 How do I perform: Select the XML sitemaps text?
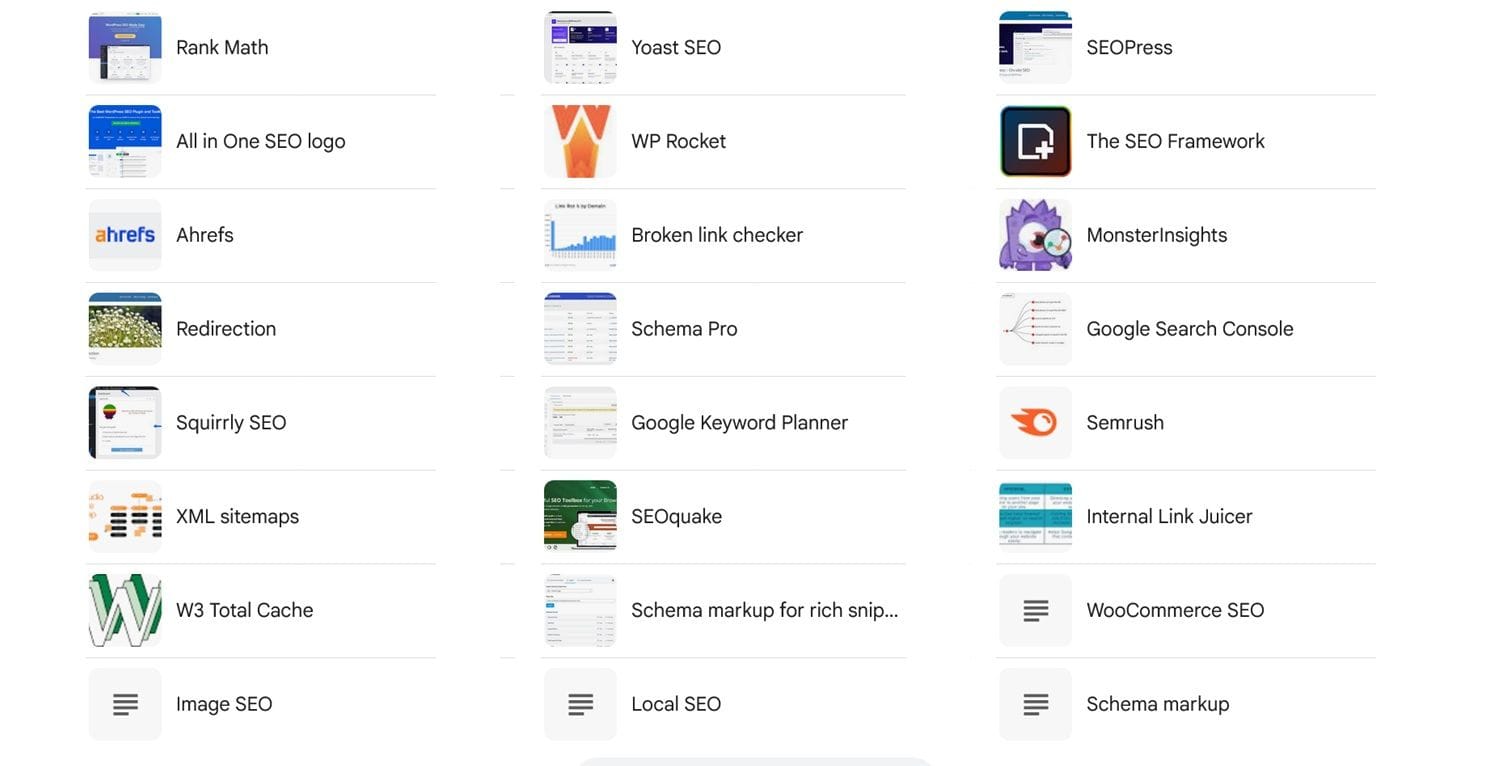click(237, 517)
